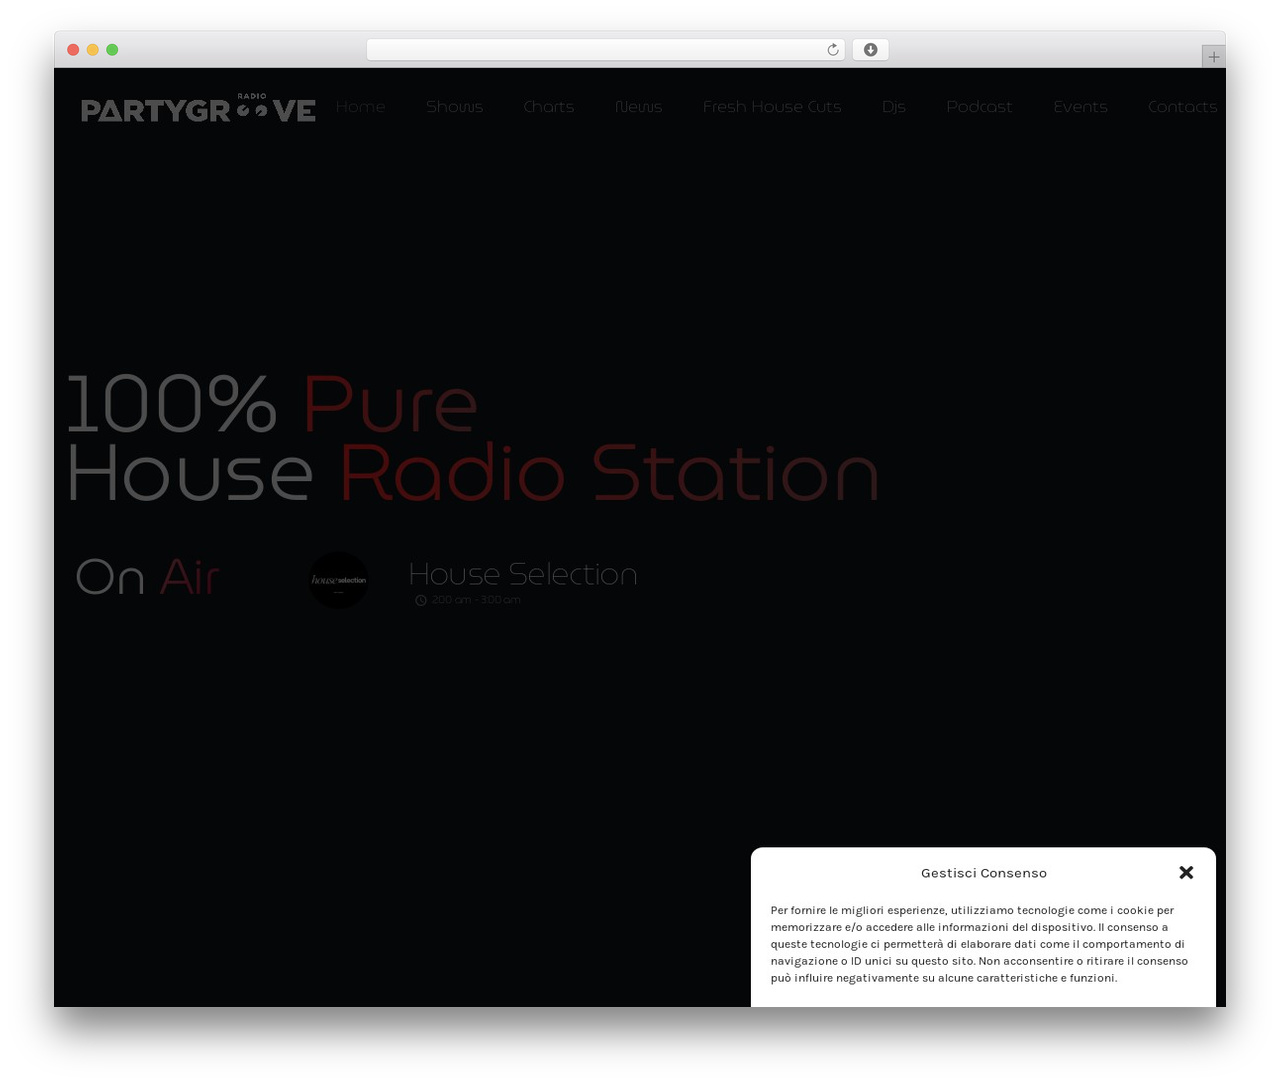Click the 'On Air' label

point(147,577)
